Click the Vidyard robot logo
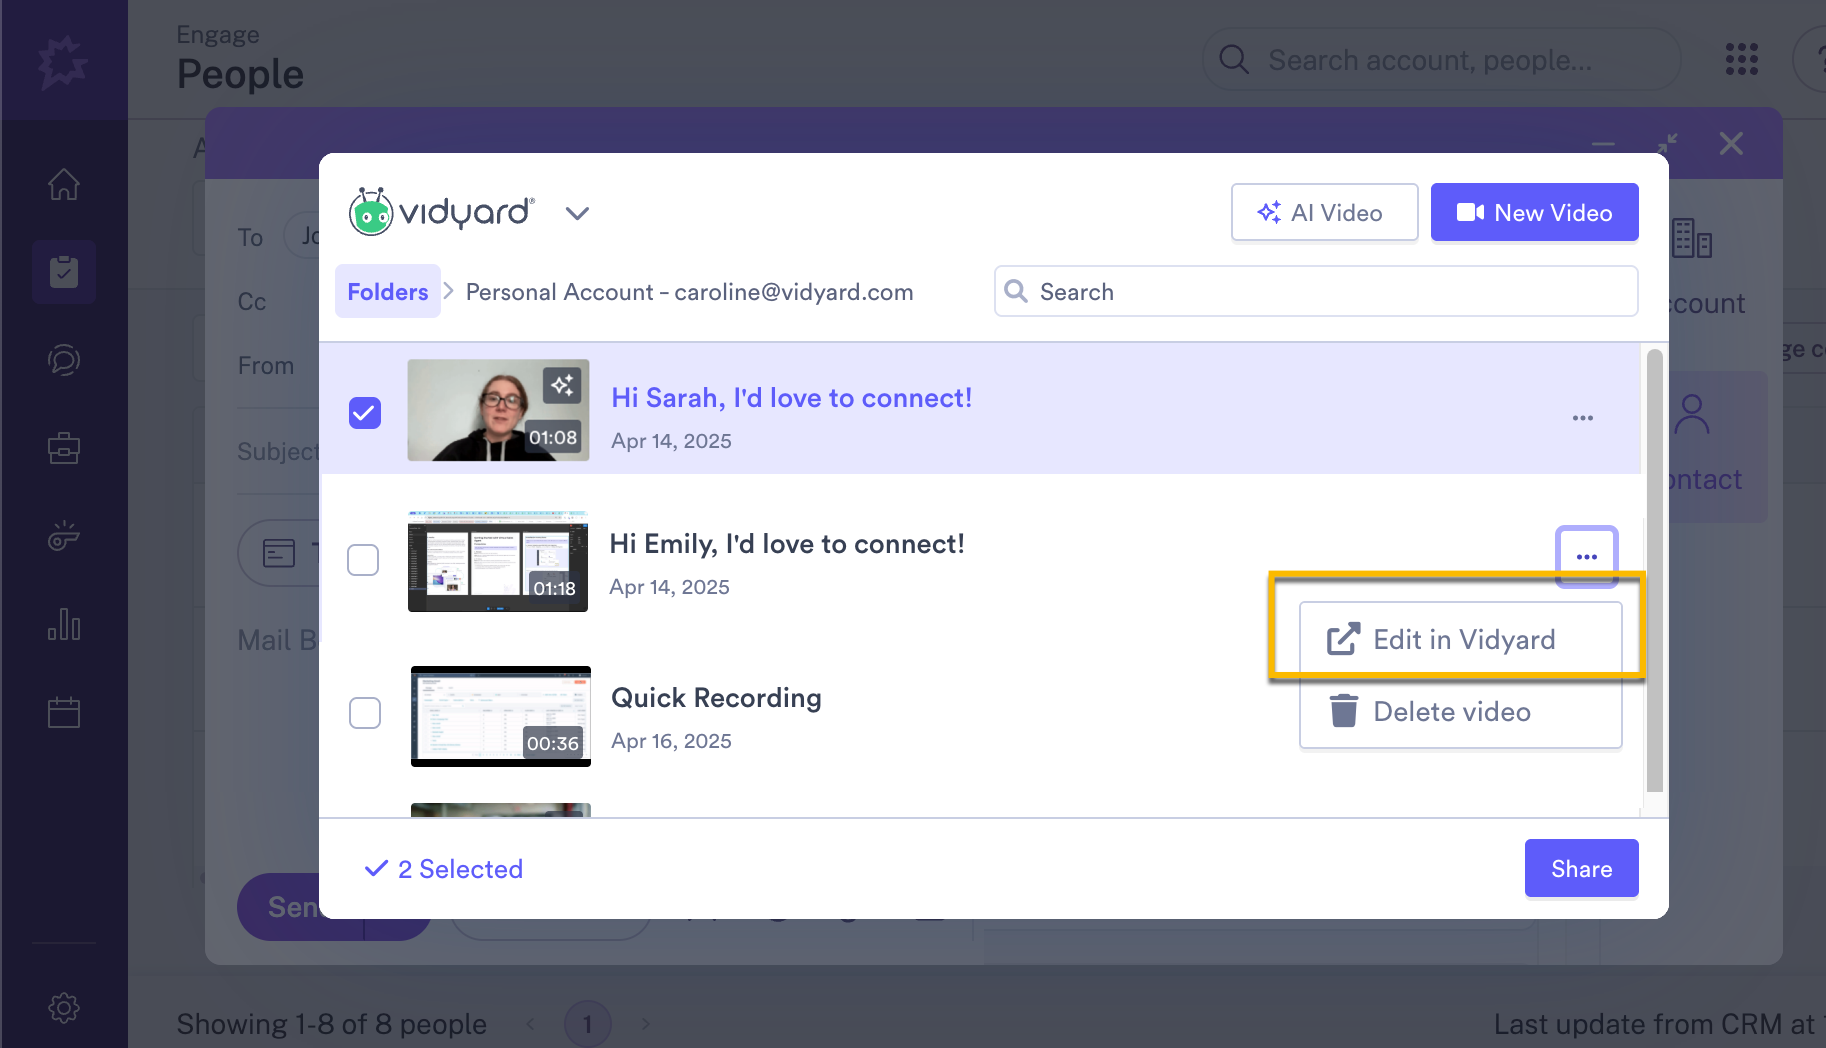Viewport: 1826px width, 1048px height. (x=371, y=212)
